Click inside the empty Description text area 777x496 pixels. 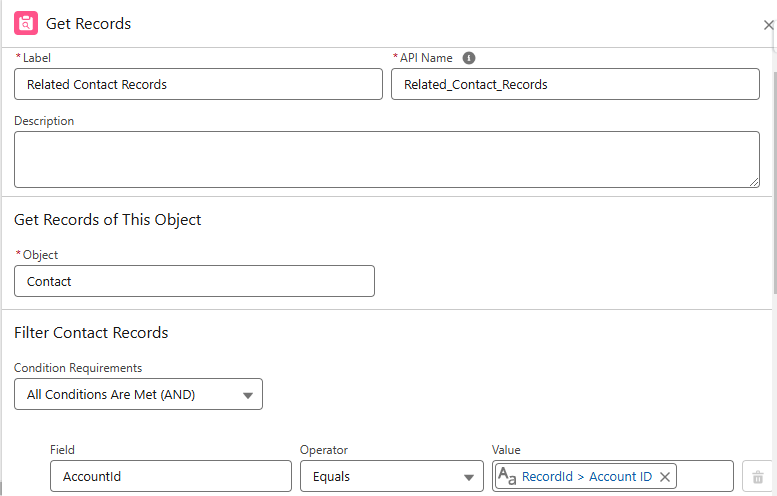tap(387, 160)
